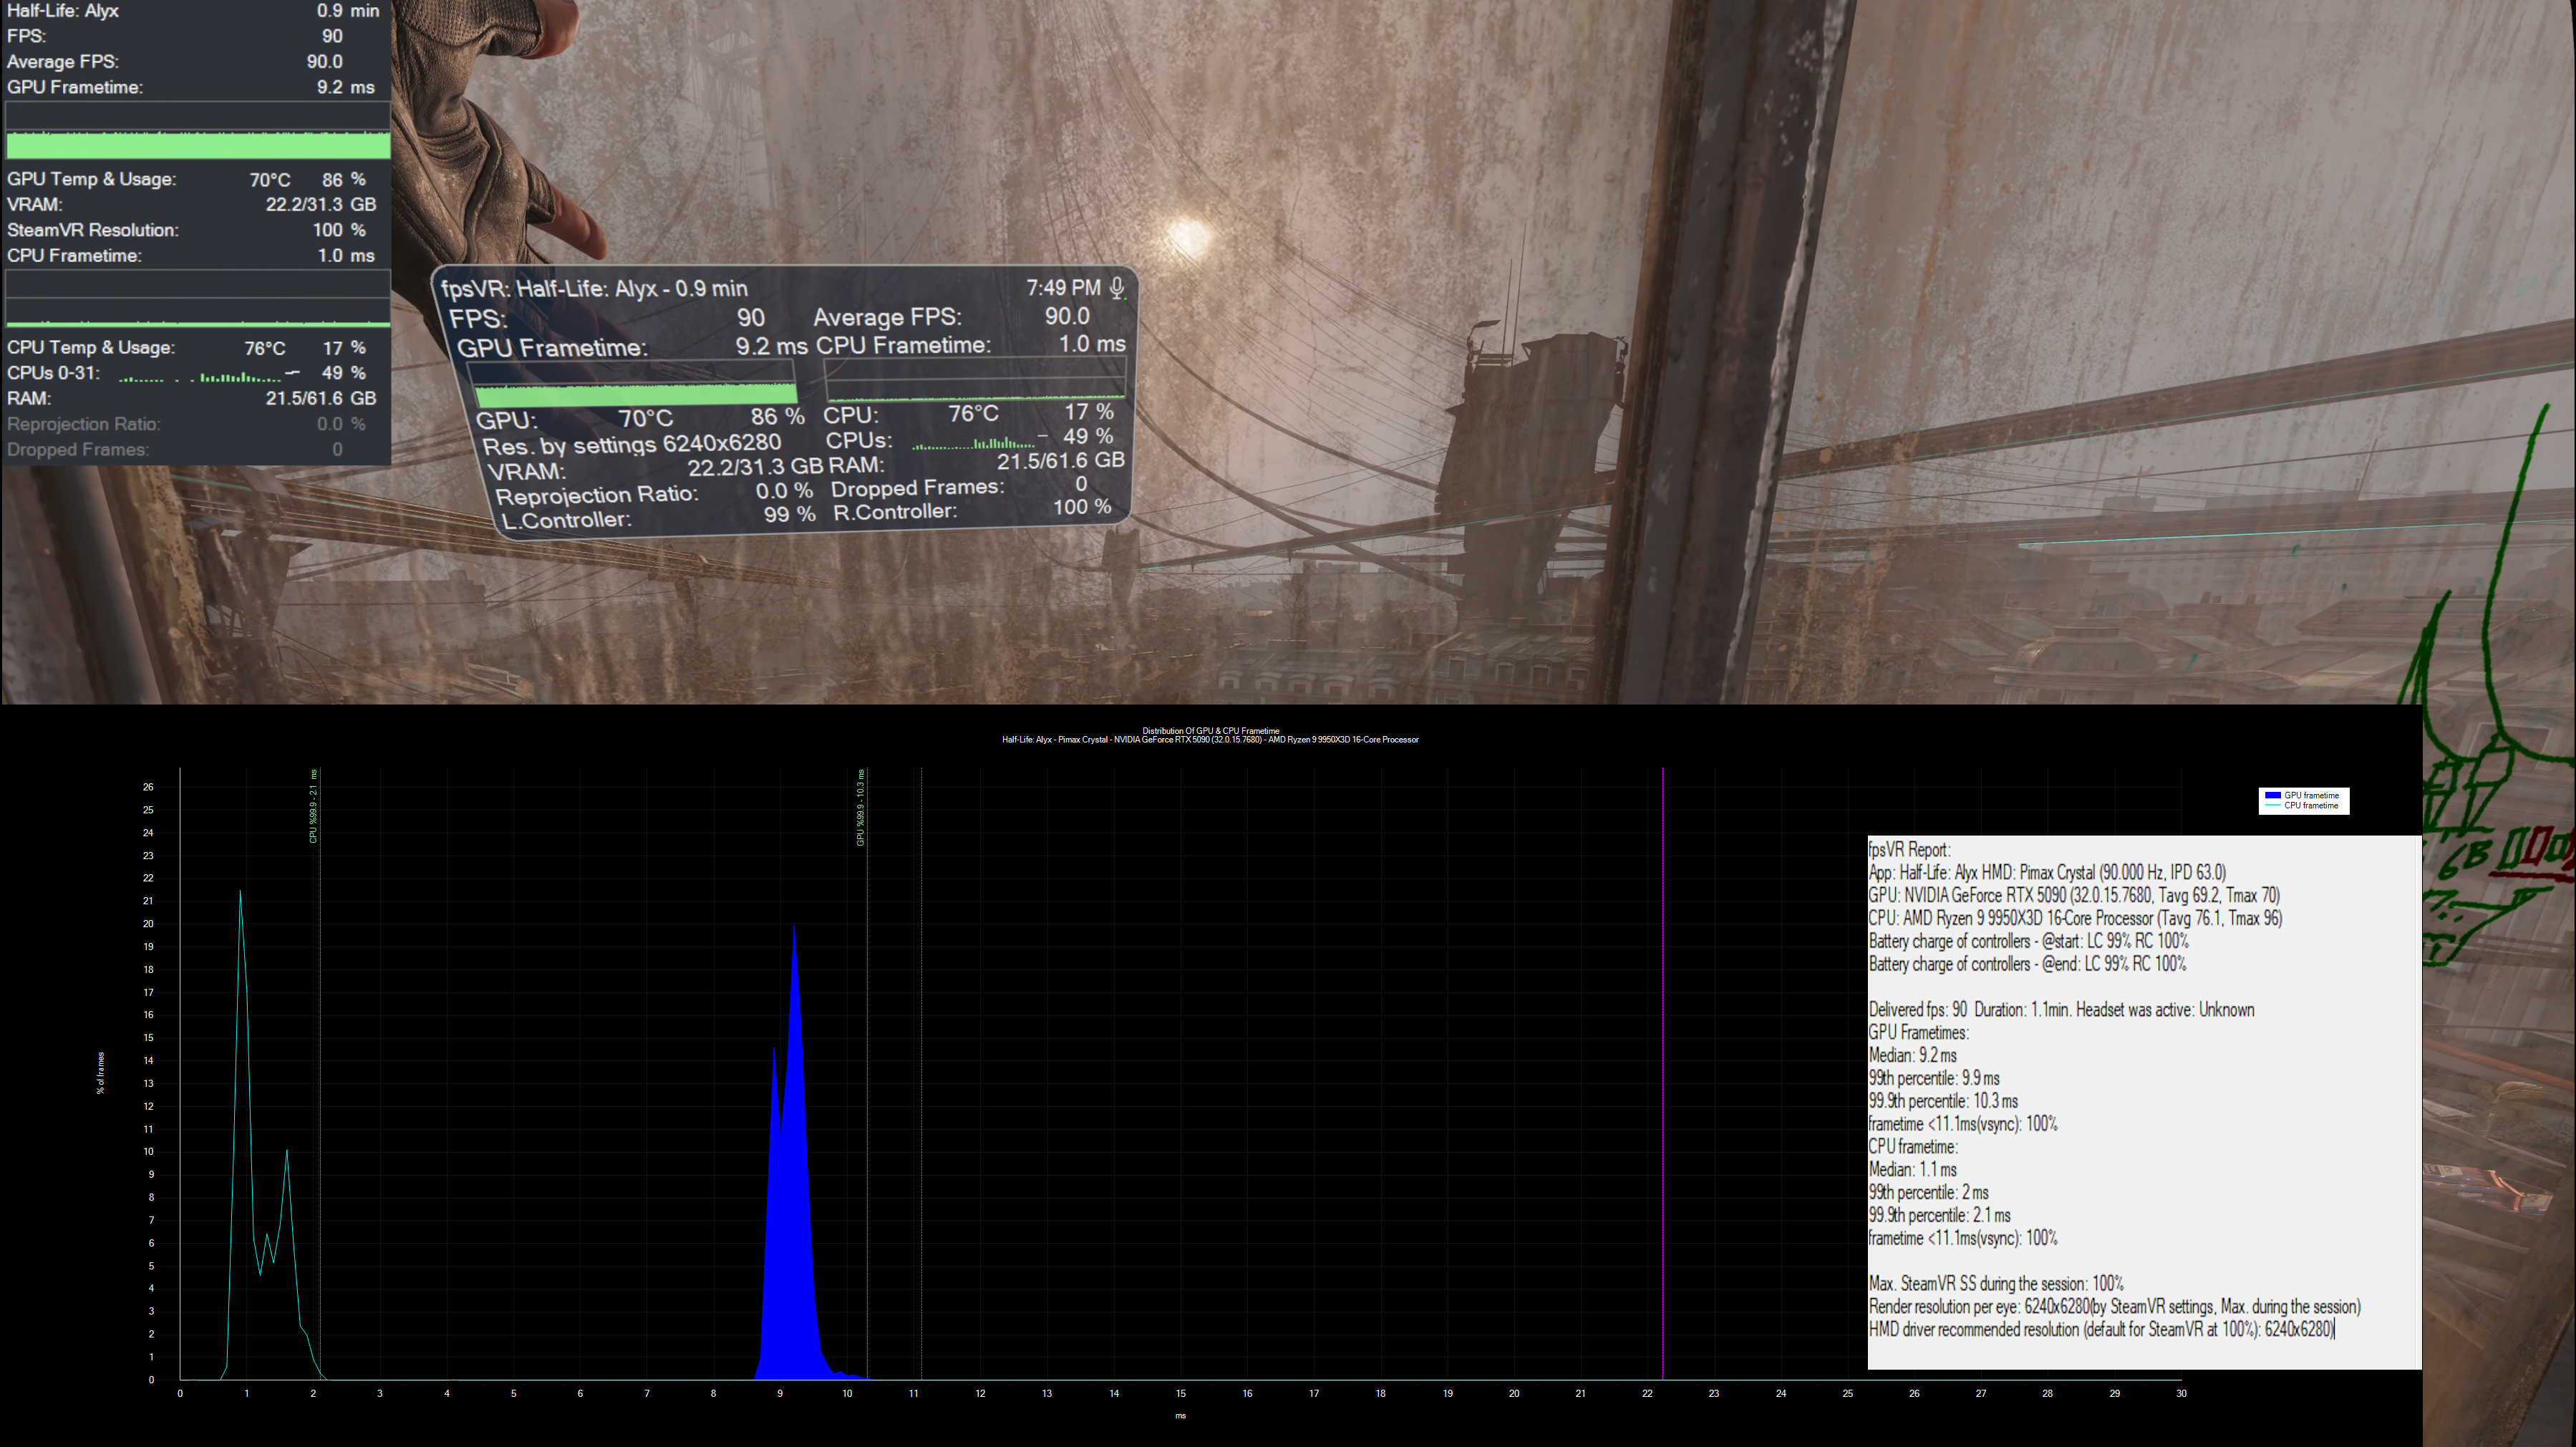
Task: Click 'fpsVR: Half-Life: Alyx - 0.9 min' panel header
Action: 594,289
